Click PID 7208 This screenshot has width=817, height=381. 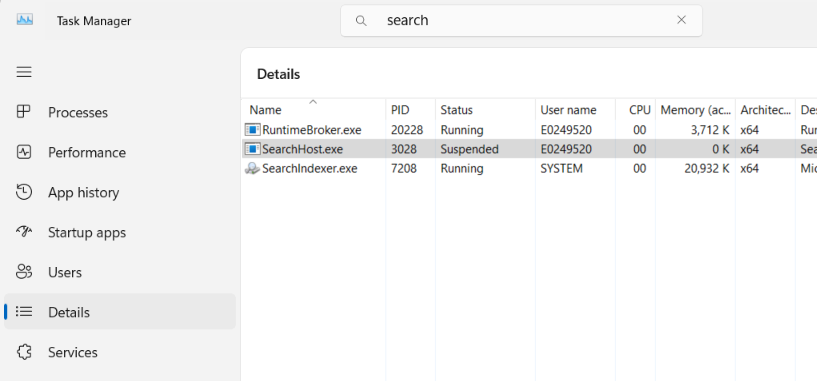pos(404,168)
